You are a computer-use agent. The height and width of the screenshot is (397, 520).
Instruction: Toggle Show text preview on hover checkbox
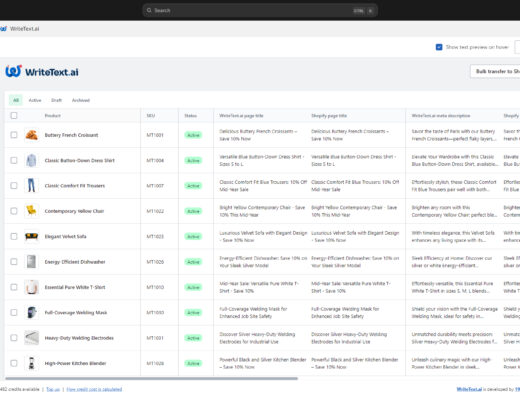coord(439,47)
